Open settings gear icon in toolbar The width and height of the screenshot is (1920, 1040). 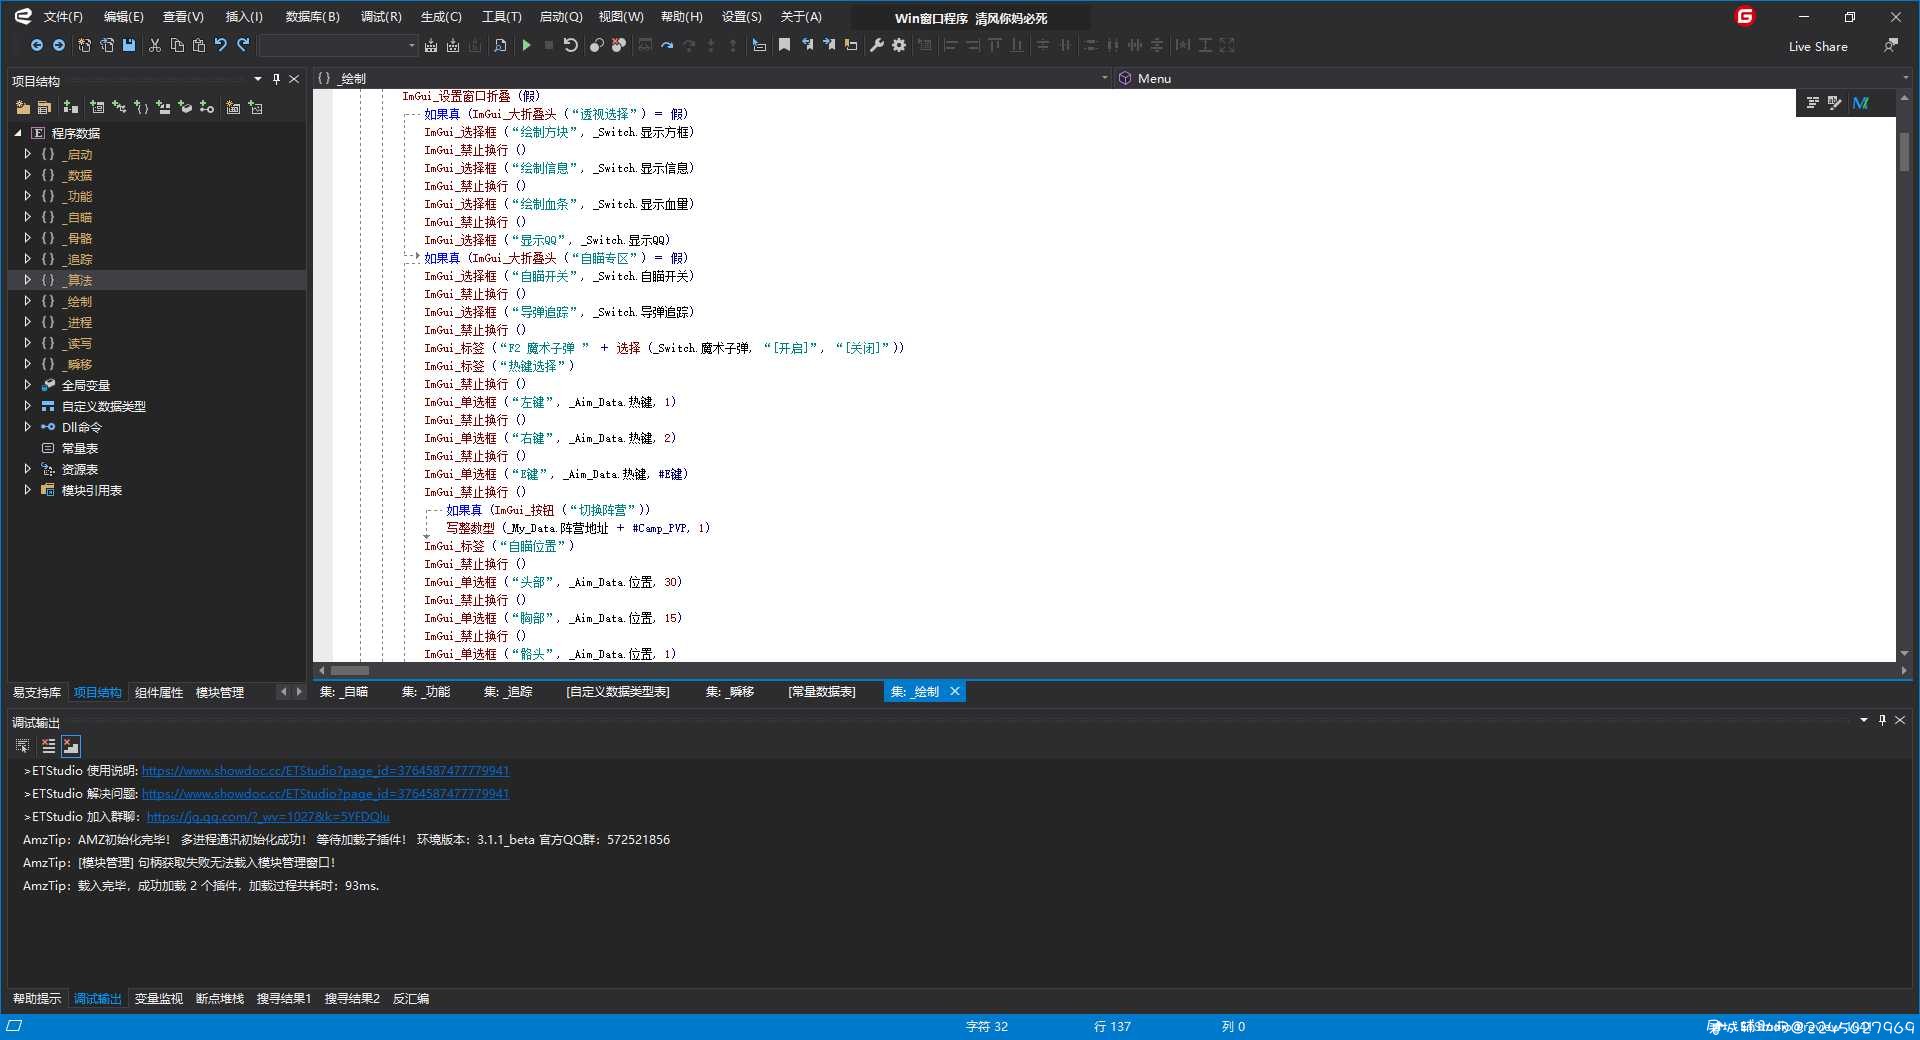[899, 45]
